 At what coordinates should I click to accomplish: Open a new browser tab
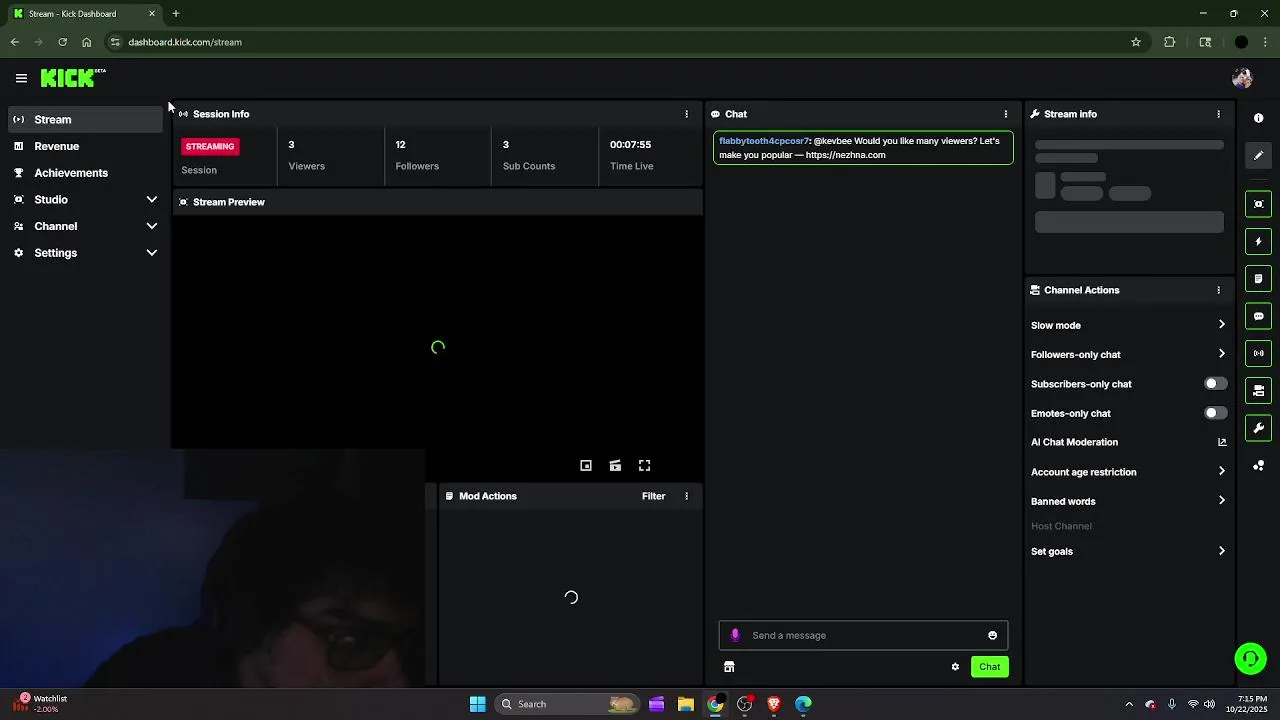(176, 14)
